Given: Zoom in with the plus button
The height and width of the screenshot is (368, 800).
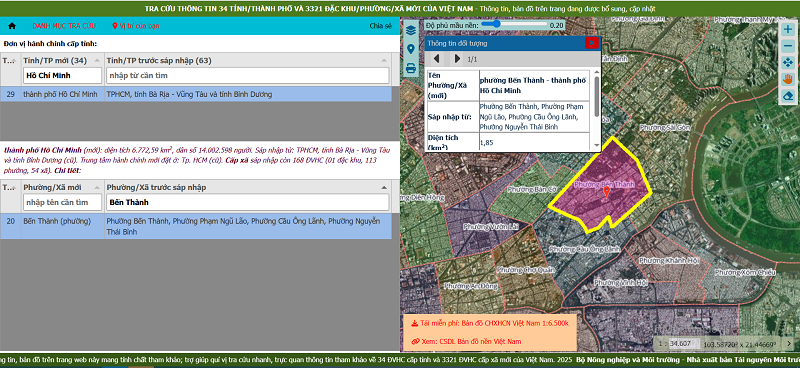Looking at the screenshot, I should pos(788,29).
